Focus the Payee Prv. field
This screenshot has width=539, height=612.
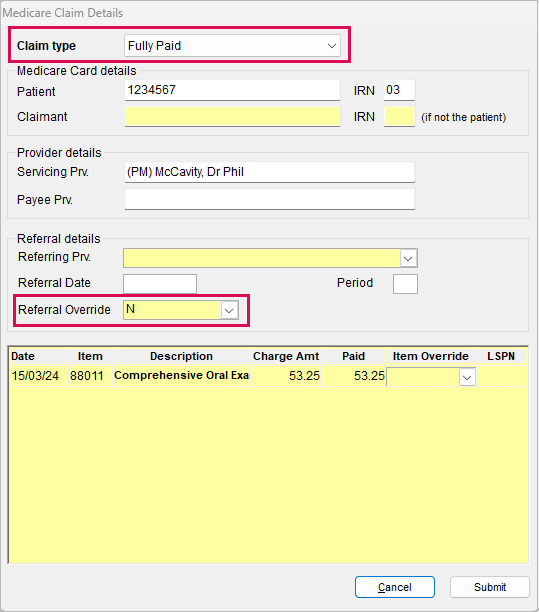[270, 199]
